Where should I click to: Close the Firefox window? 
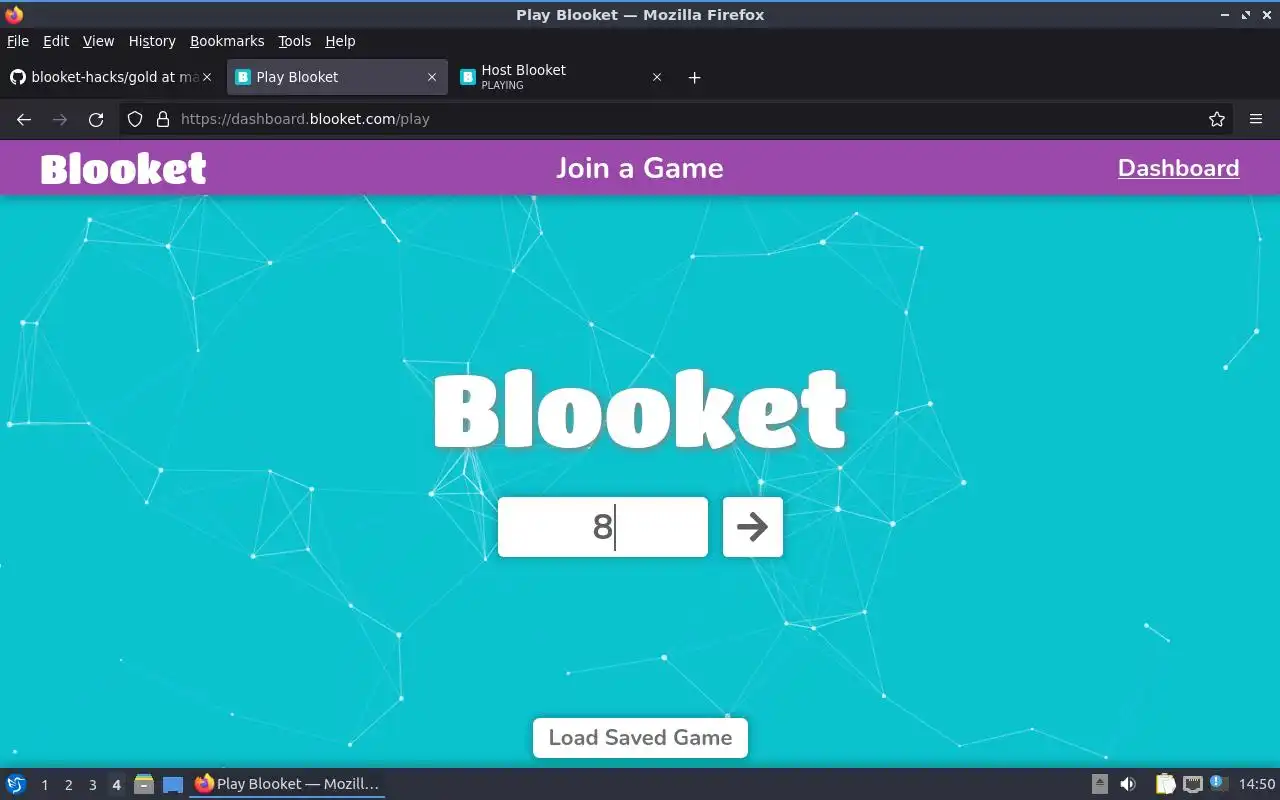tap(1267, 15)
